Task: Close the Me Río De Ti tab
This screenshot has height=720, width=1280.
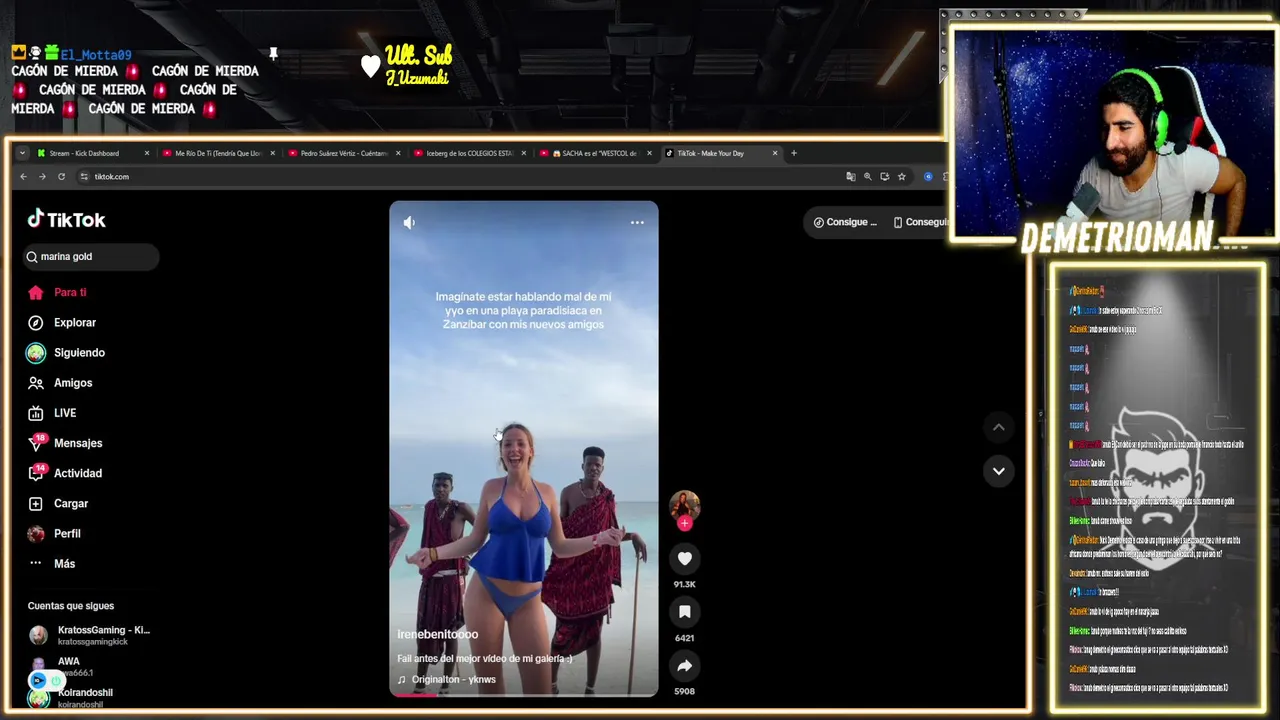Action: pyautogui.click(x=272, y=153)
